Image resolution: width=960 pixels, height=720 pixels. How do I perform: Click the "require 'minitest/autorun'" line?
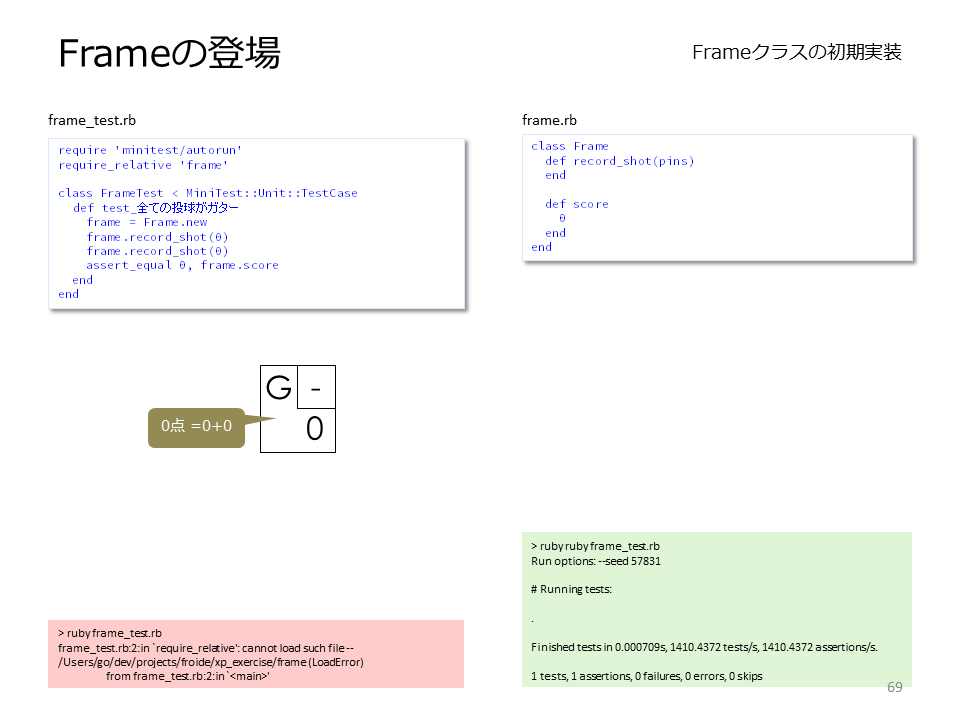click(x=150, y=150)
